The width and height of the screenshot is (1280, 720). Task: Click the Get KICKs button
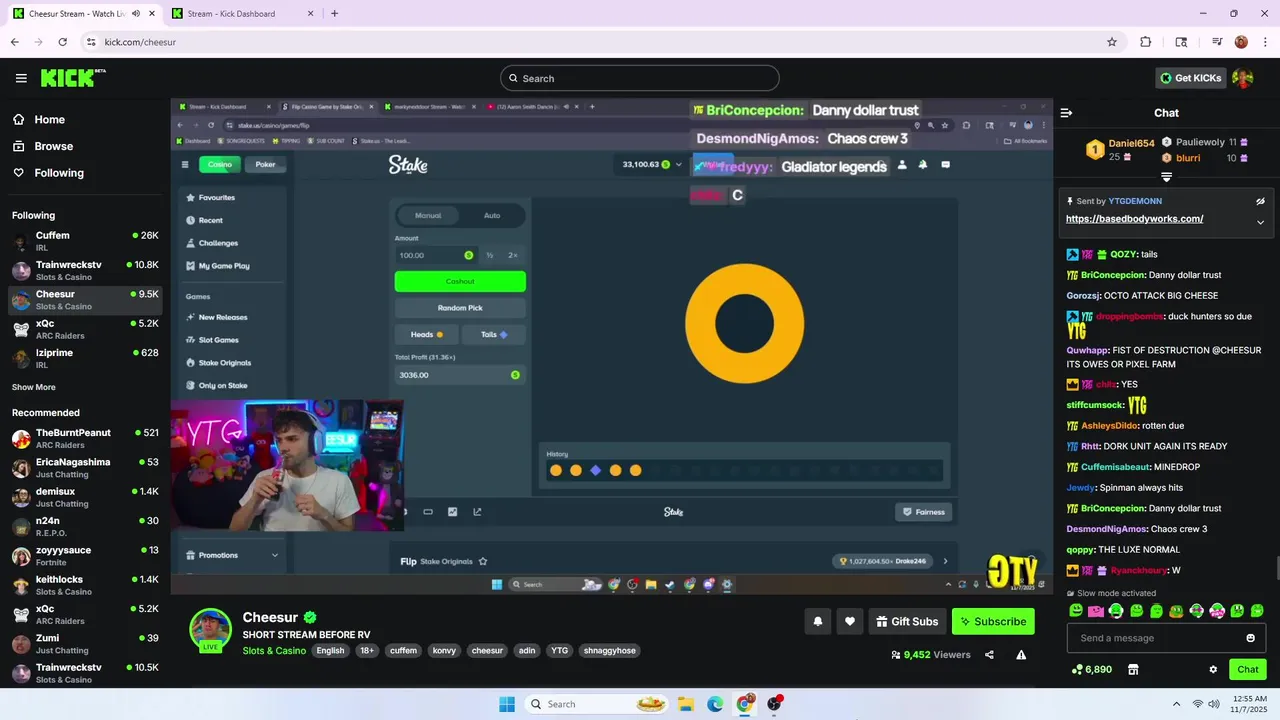1190,78
